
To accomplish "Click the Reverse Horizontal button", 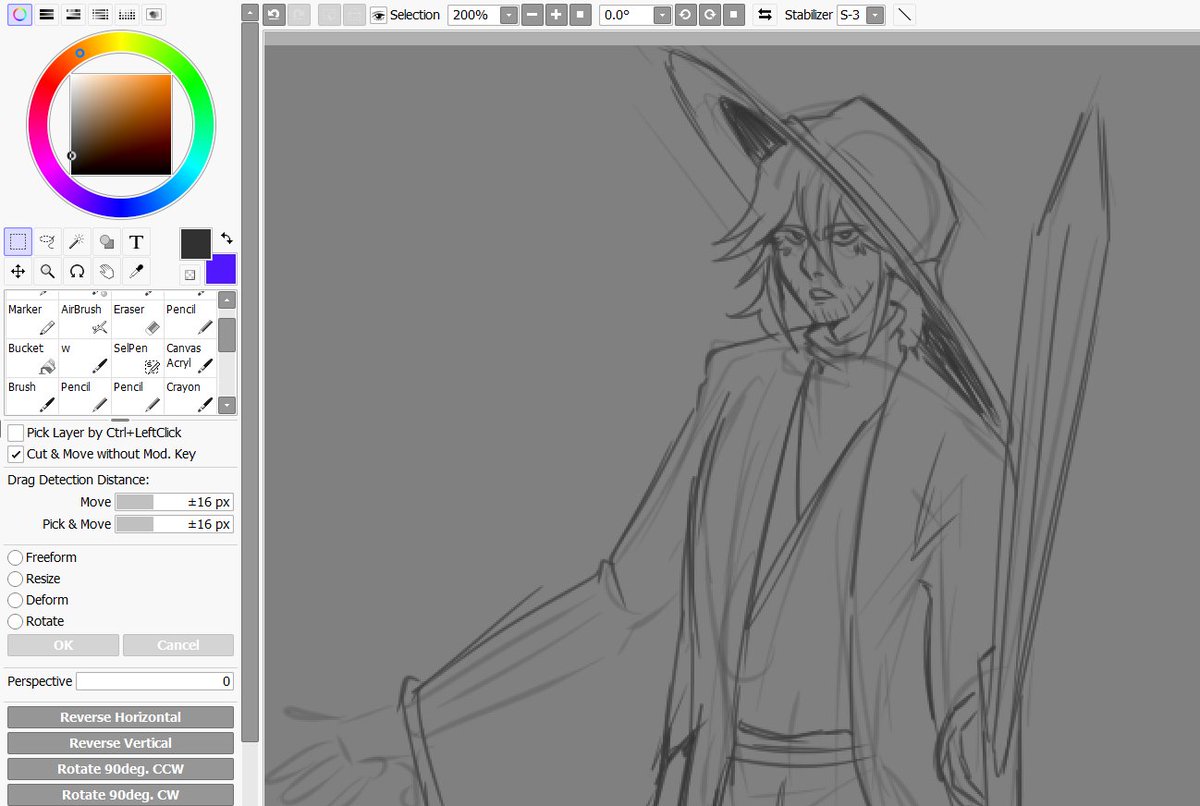I will coord(120,717).
